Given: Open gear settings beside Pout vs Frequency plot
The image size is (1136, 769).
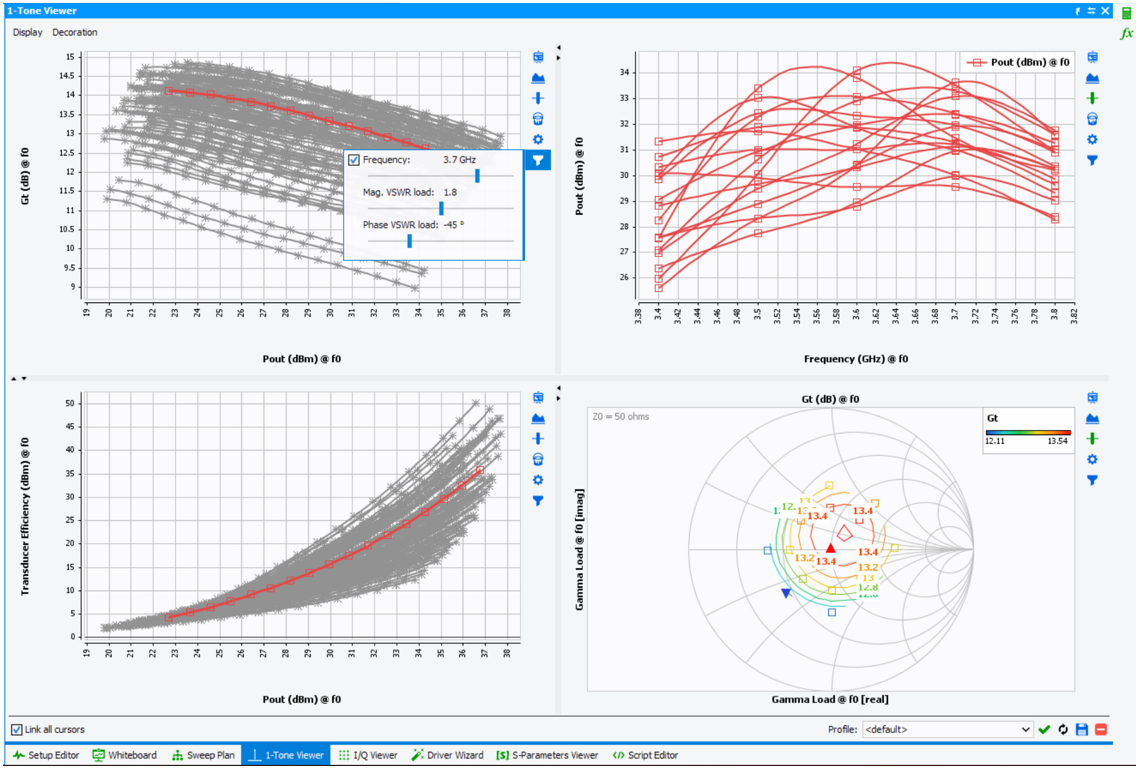Looking at the screenshot, I should (1093, 139).
